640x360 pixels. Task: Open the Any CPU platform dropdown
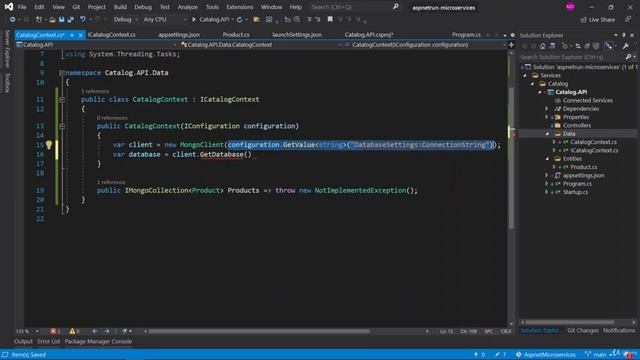pyautogui.click(x=164, y=20)
